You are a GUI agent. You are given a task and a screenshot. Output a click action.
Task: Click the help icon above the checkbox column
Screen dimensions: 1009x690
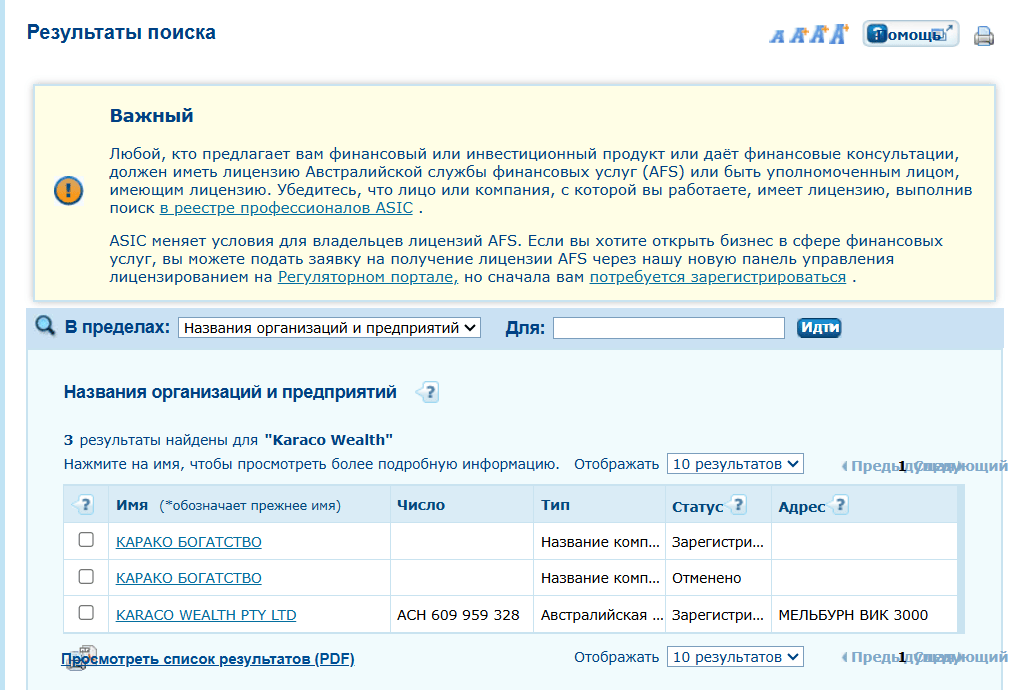click(x=85, y=505)
